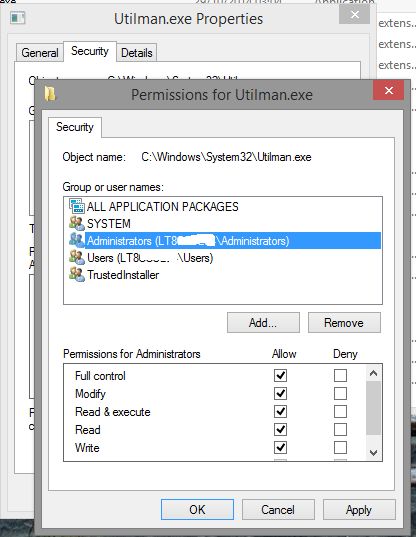Toggle Allow Modify checkbox
The height and width of the screenshot is (537, 416).
(x=280, y=394)
